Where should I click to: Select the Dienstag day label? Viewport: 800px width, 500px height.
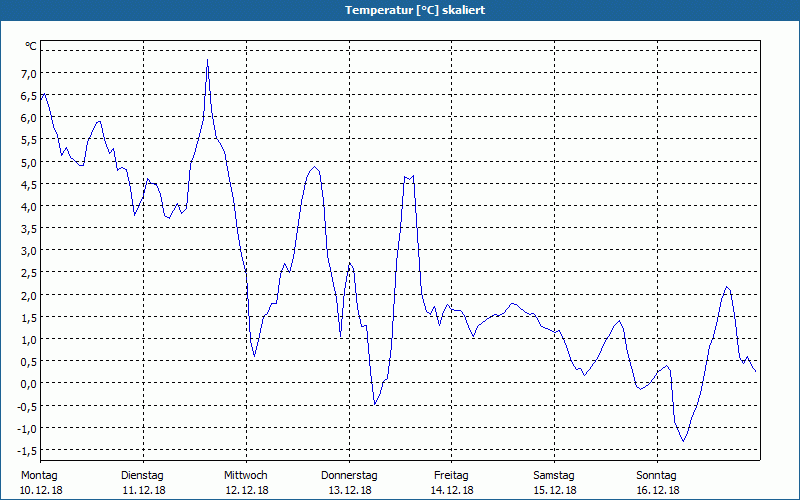(142, 475)
